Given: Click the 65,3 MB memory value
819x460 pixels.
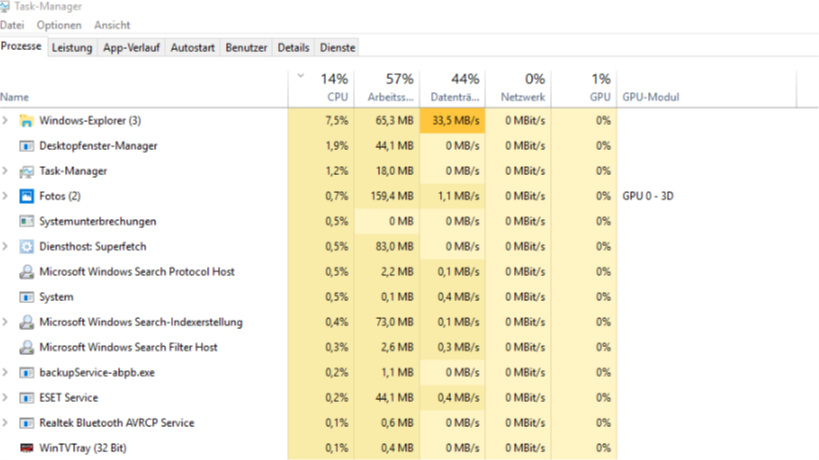Looking at the screenshot, I should click(394, 121).
